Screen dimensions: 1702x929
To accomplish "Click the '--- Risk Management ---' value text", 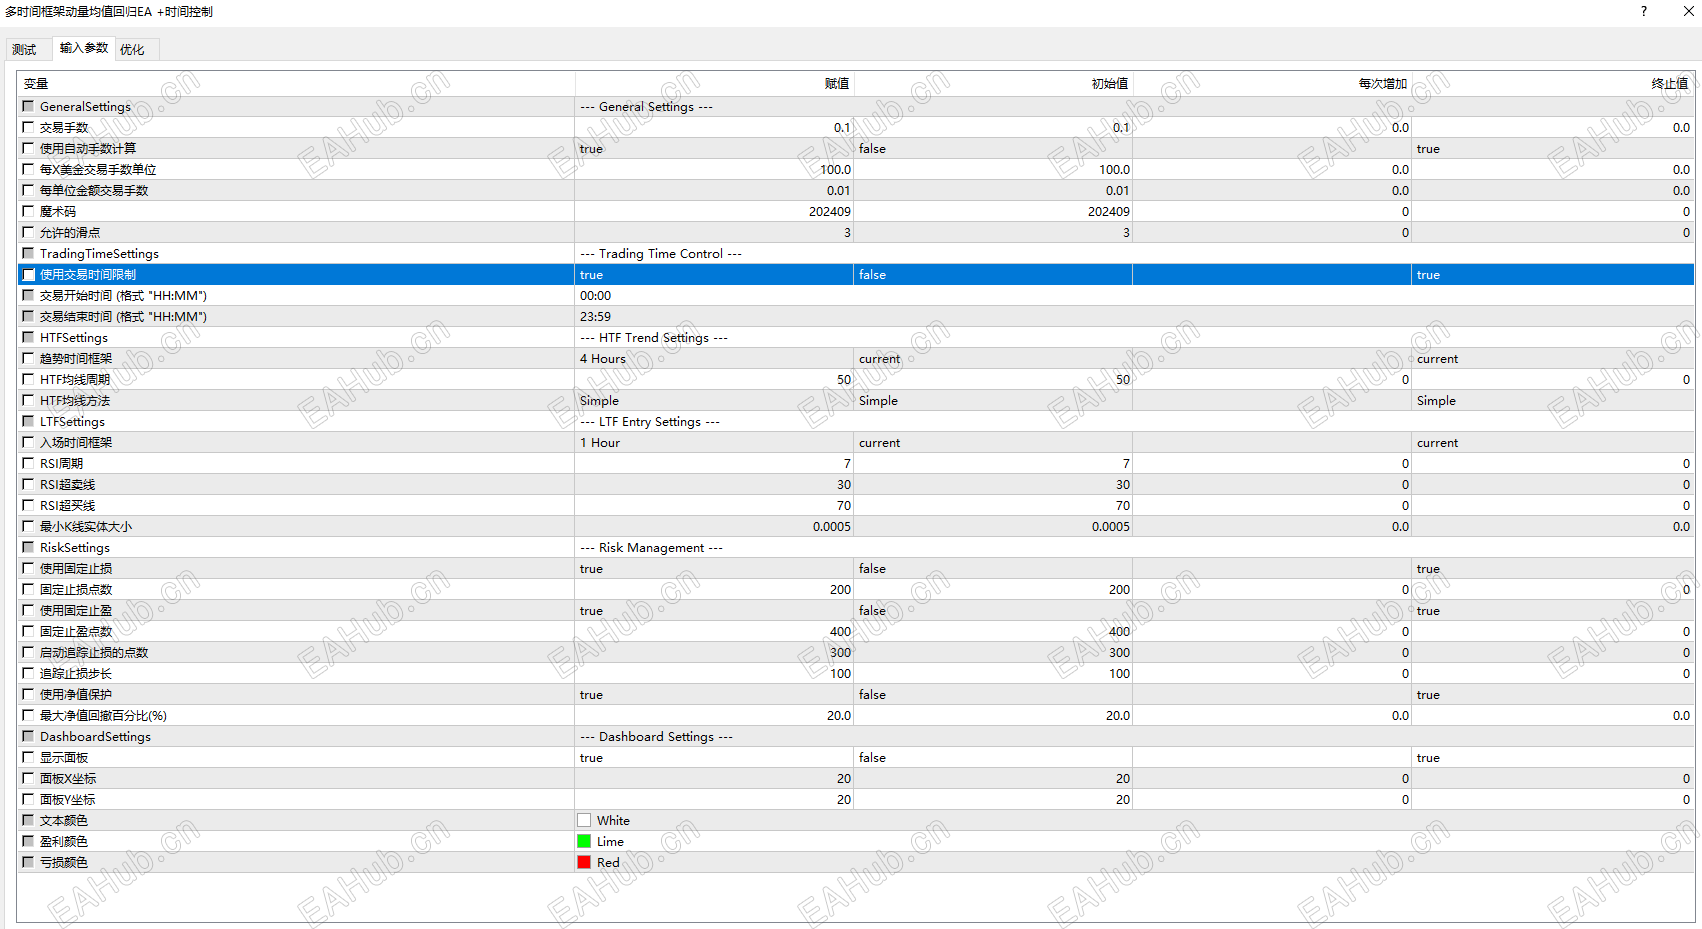I will tap(651, 548).
